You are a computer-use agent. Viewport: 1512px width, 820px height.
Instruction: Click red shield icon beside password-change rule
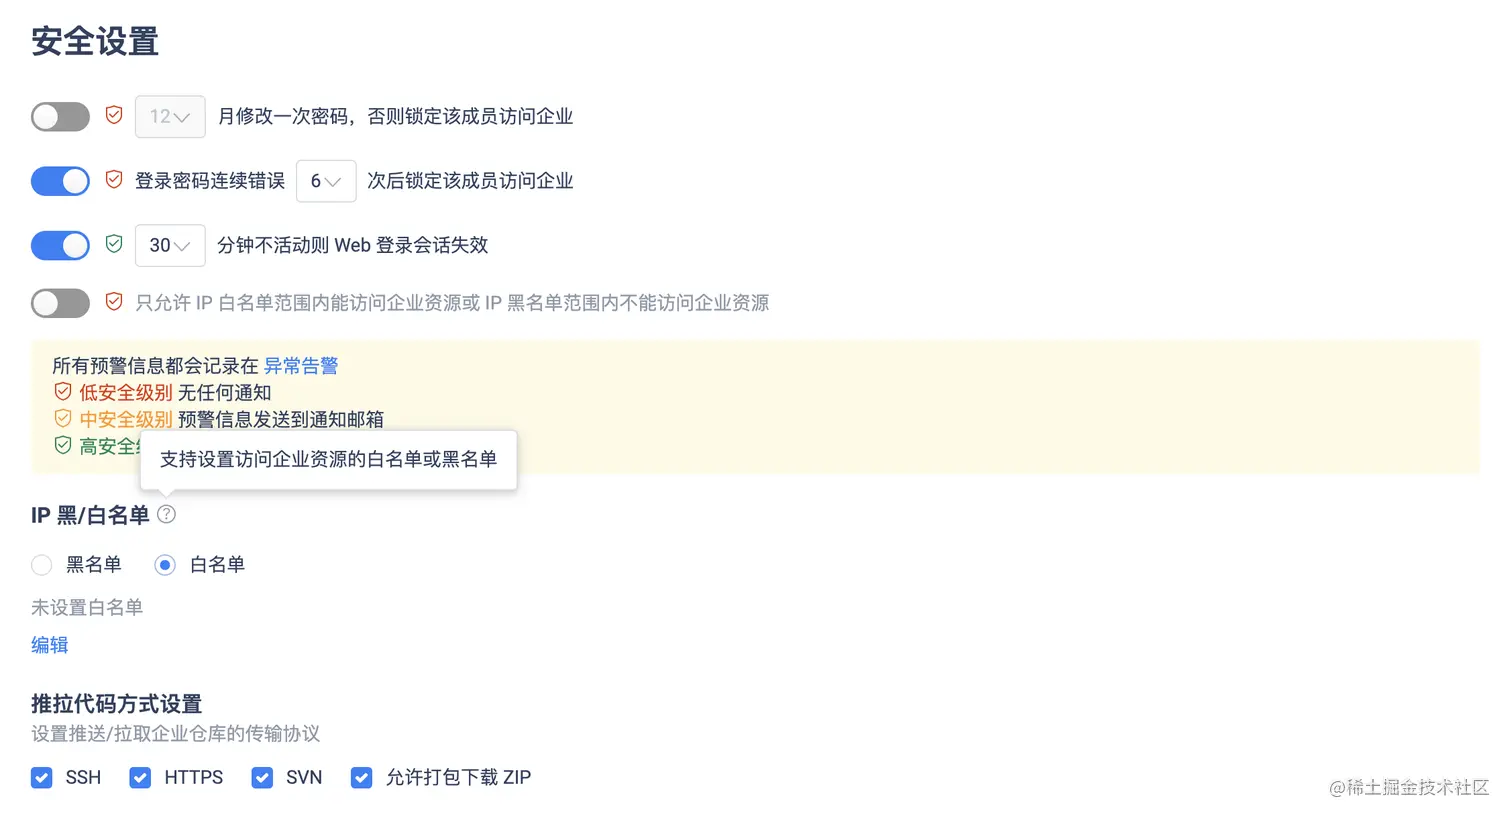click(114, 115)
